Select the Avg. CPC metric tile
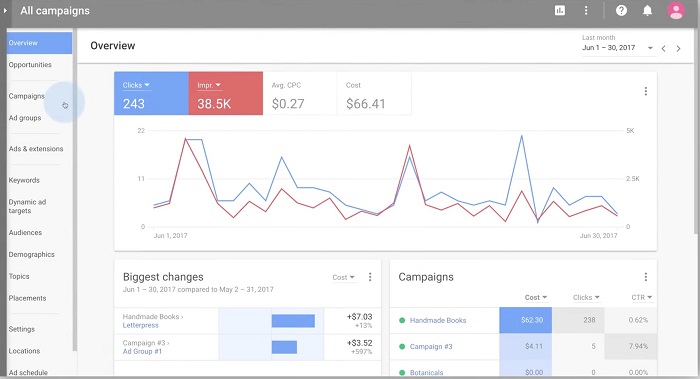Screen dimensions: 700x379 point(300,93)
